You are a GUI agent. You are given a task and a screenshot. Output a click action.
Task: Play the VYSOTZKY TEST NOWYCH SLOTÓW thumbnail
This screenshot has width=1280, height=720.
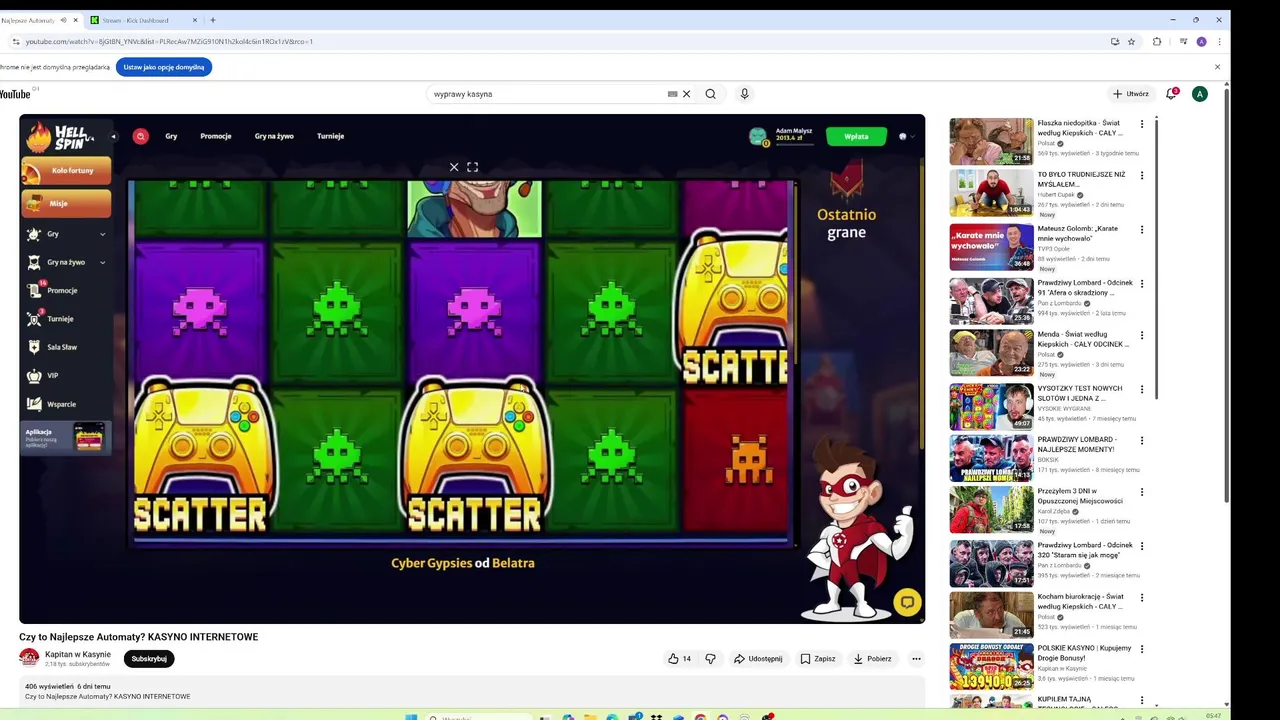click(x=991, y=407)
